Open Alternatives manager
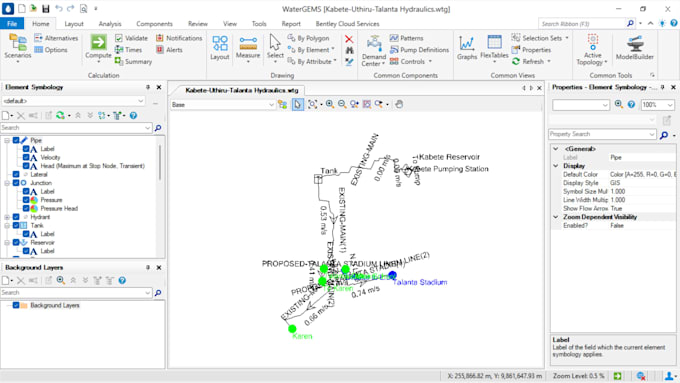The image size is (680, 383). click(x=56, y=38)
